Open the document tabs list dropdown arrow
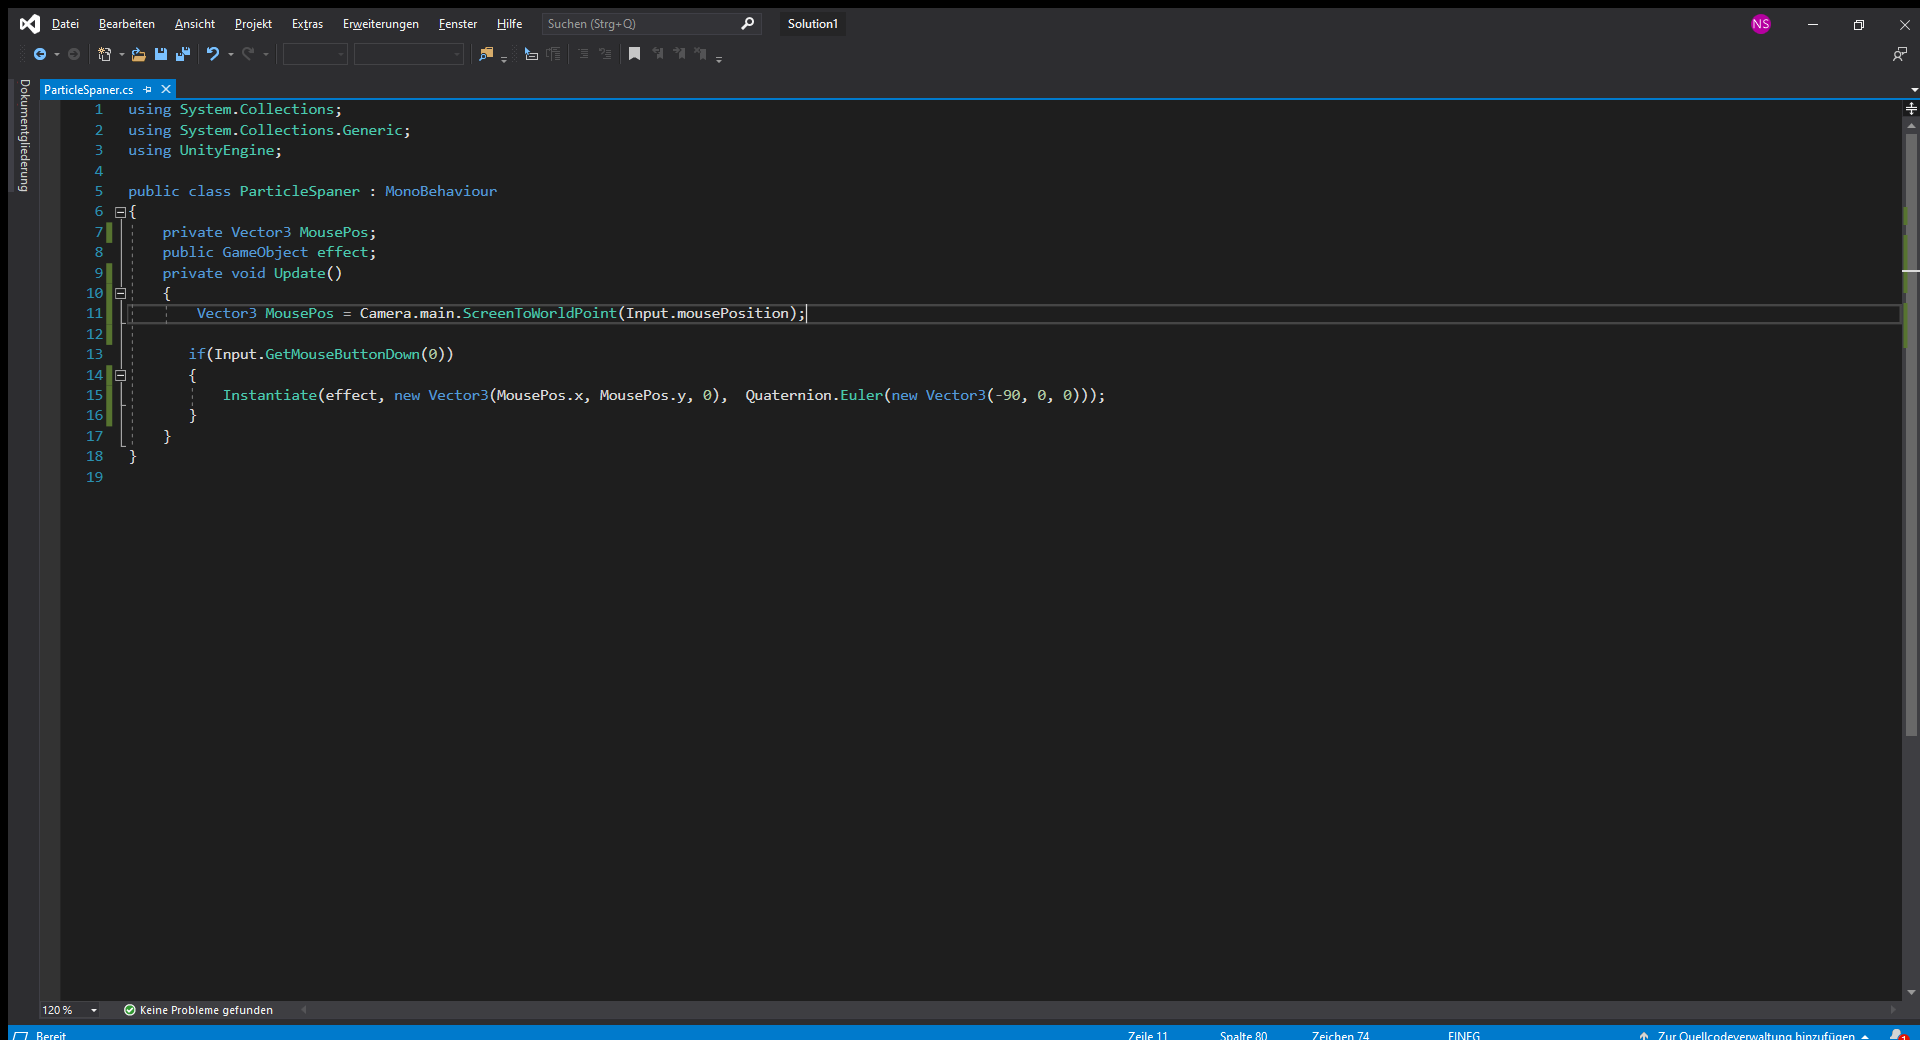The image size is (1920, 1040). (1914, 90)
